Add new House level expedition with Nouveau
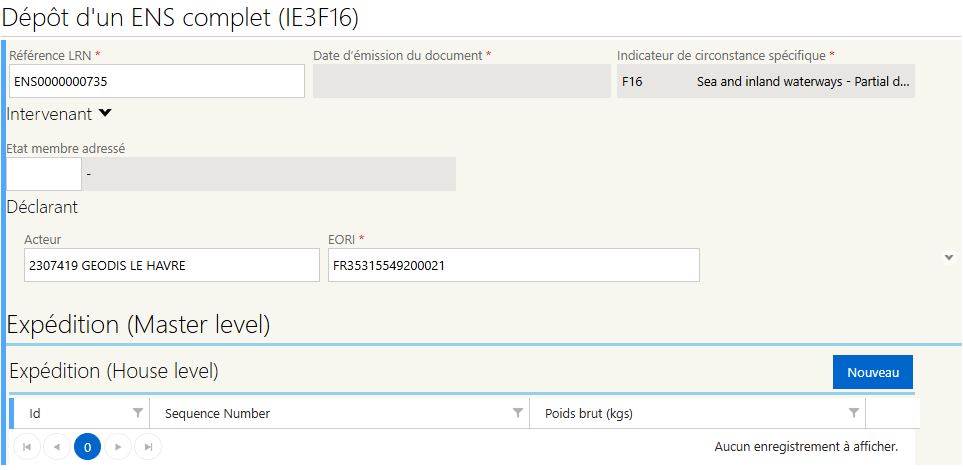 [x=873, y=372]
